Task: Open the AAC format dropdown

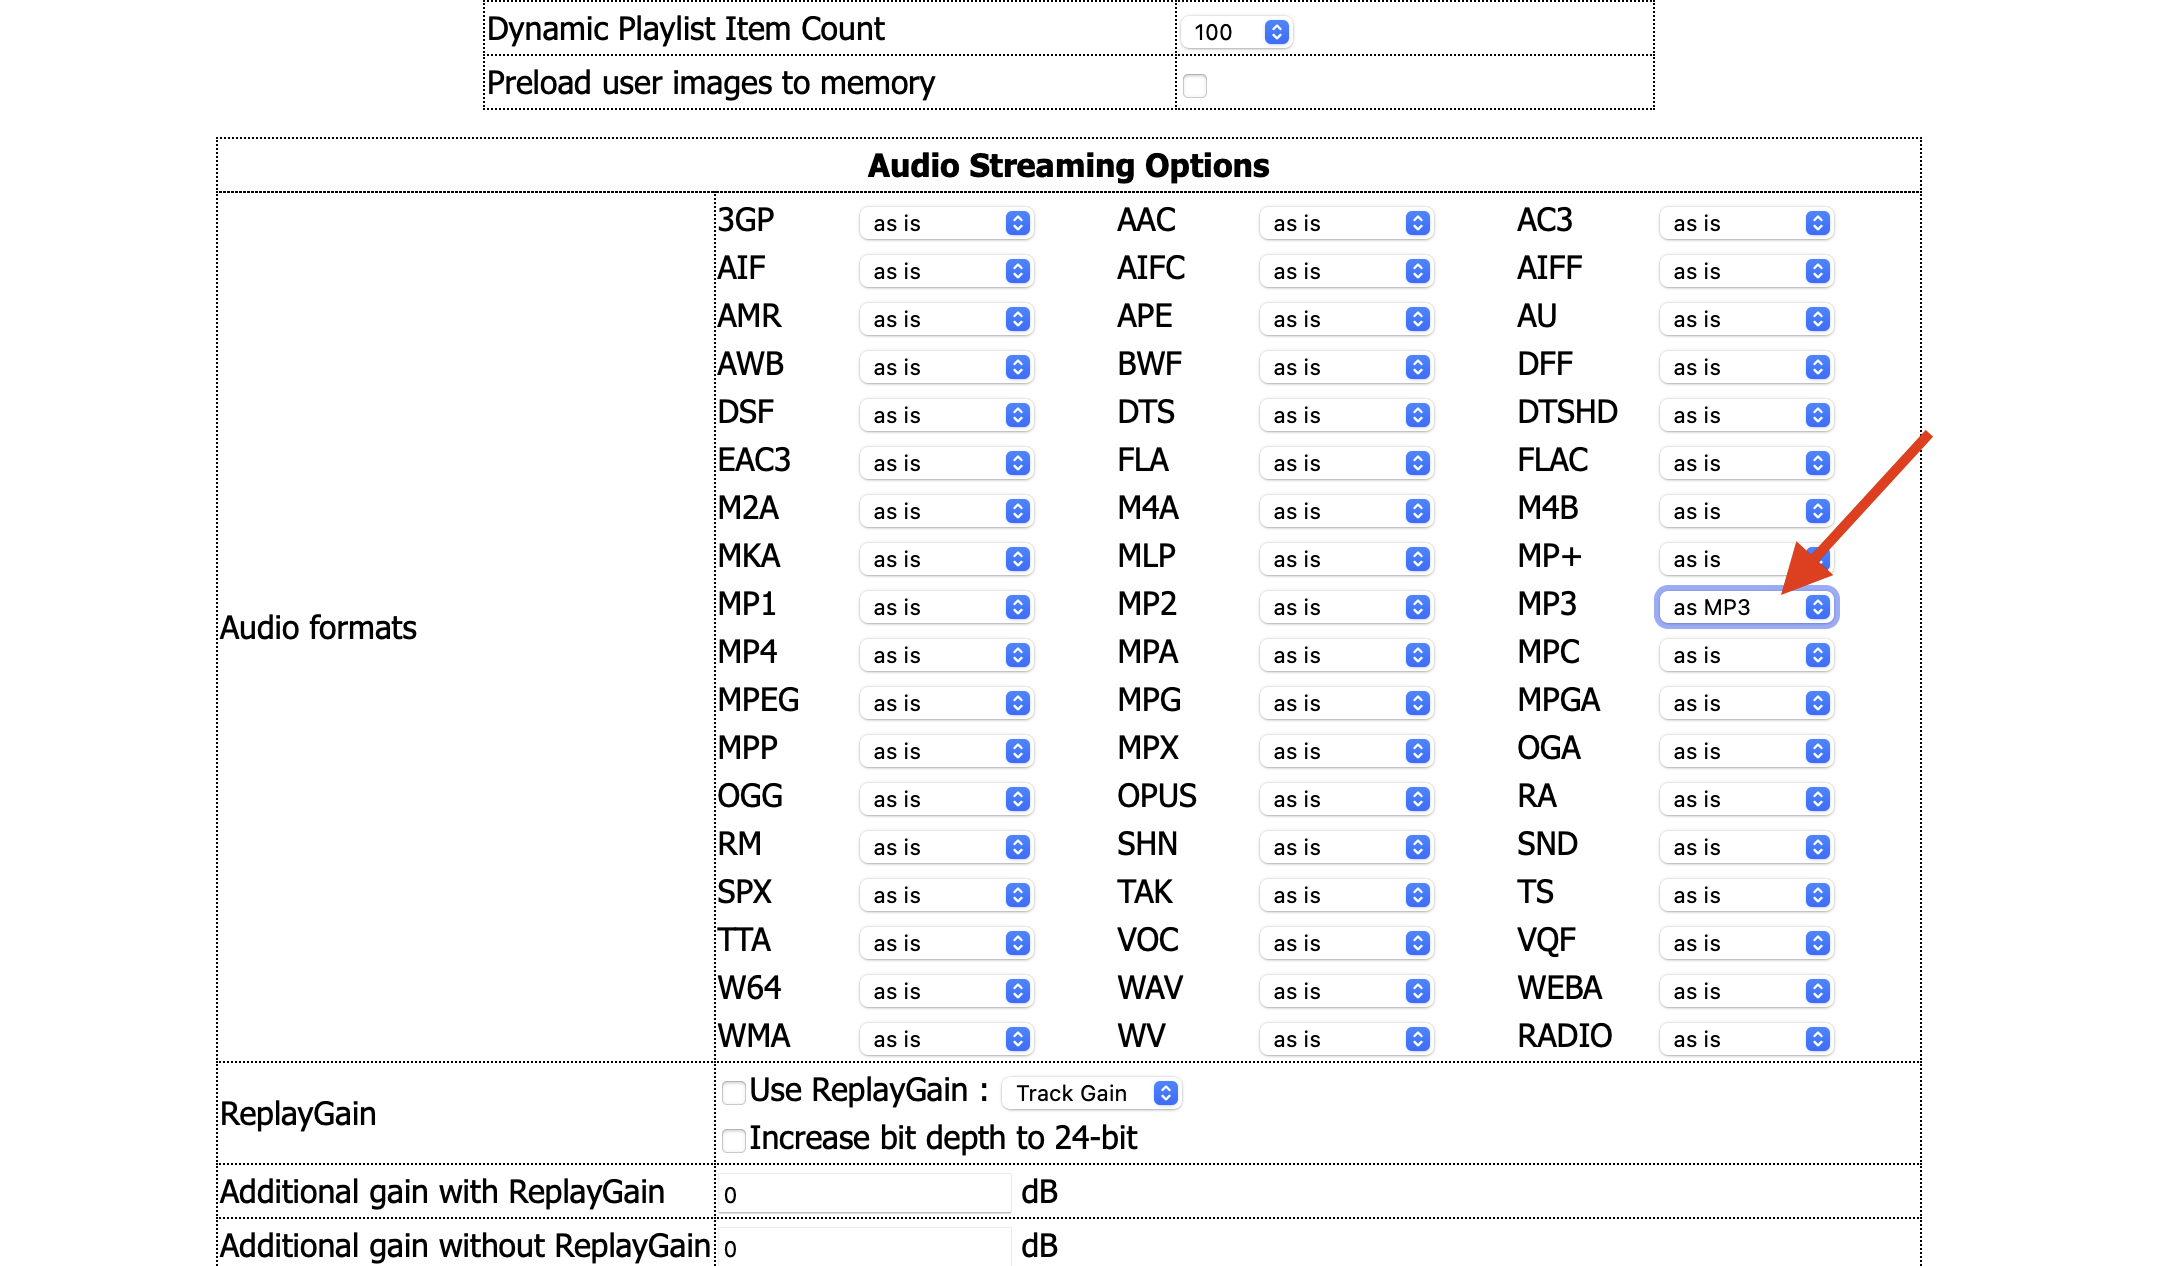Action: tap(1345, 223)
